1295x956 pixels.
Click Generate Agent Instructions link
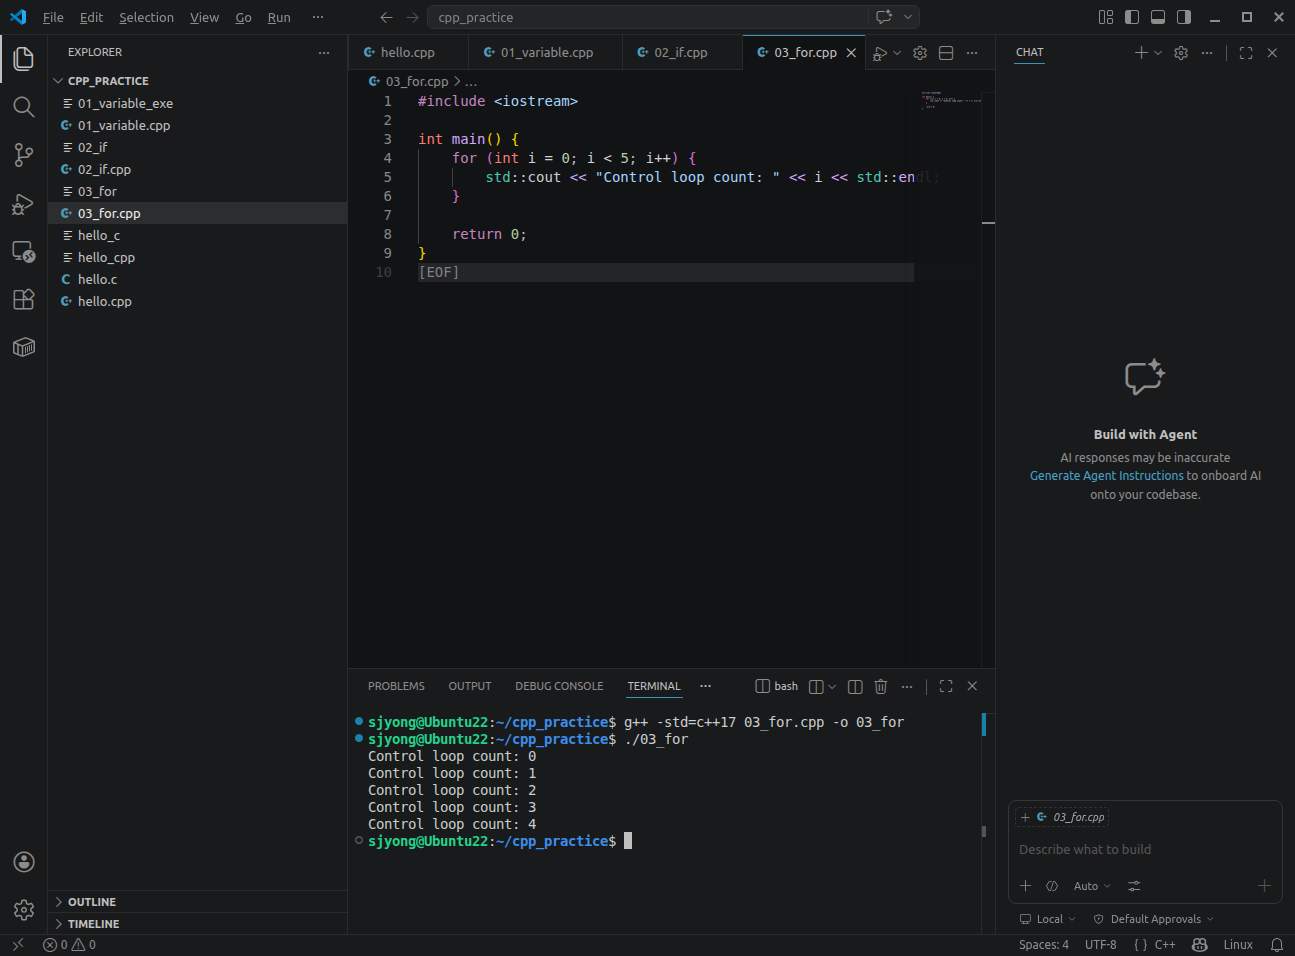1107,476
